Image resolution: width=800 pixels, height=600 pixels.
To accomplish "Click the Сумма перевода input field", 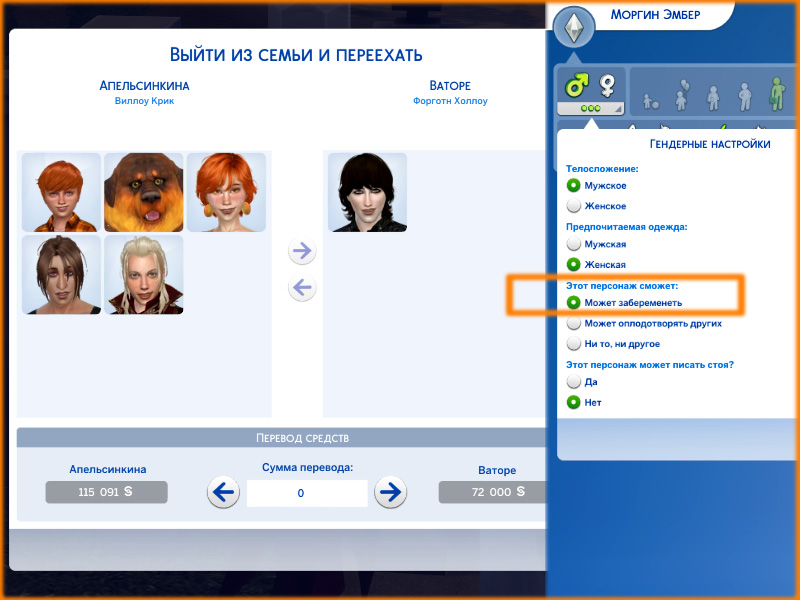I will 307,493.
